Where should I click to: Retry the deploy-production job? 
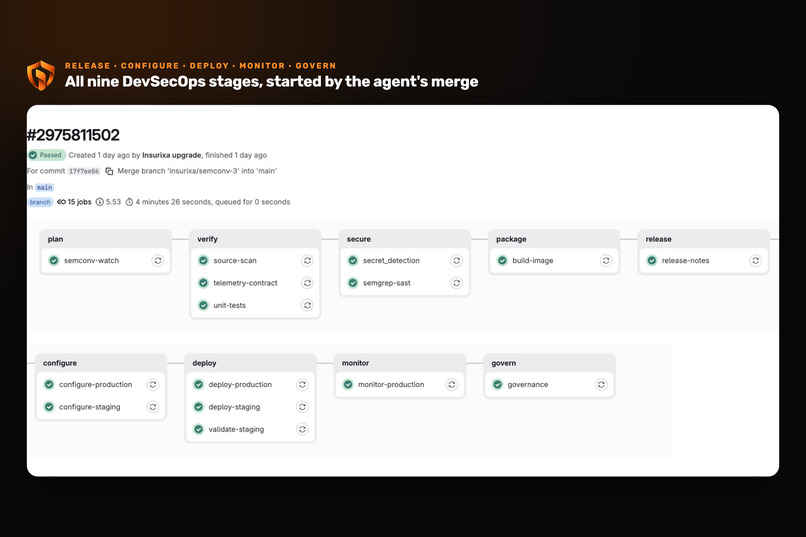(302, 384)
